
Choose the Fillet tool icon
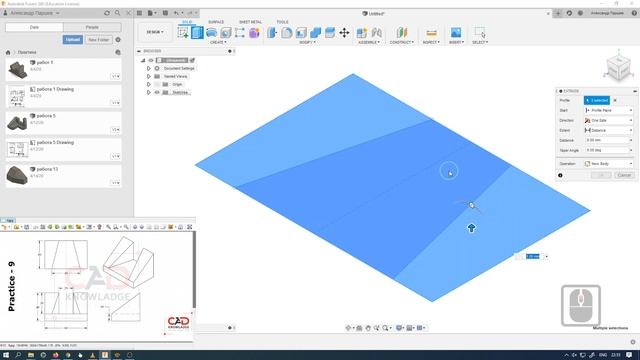tap(287, 33)
